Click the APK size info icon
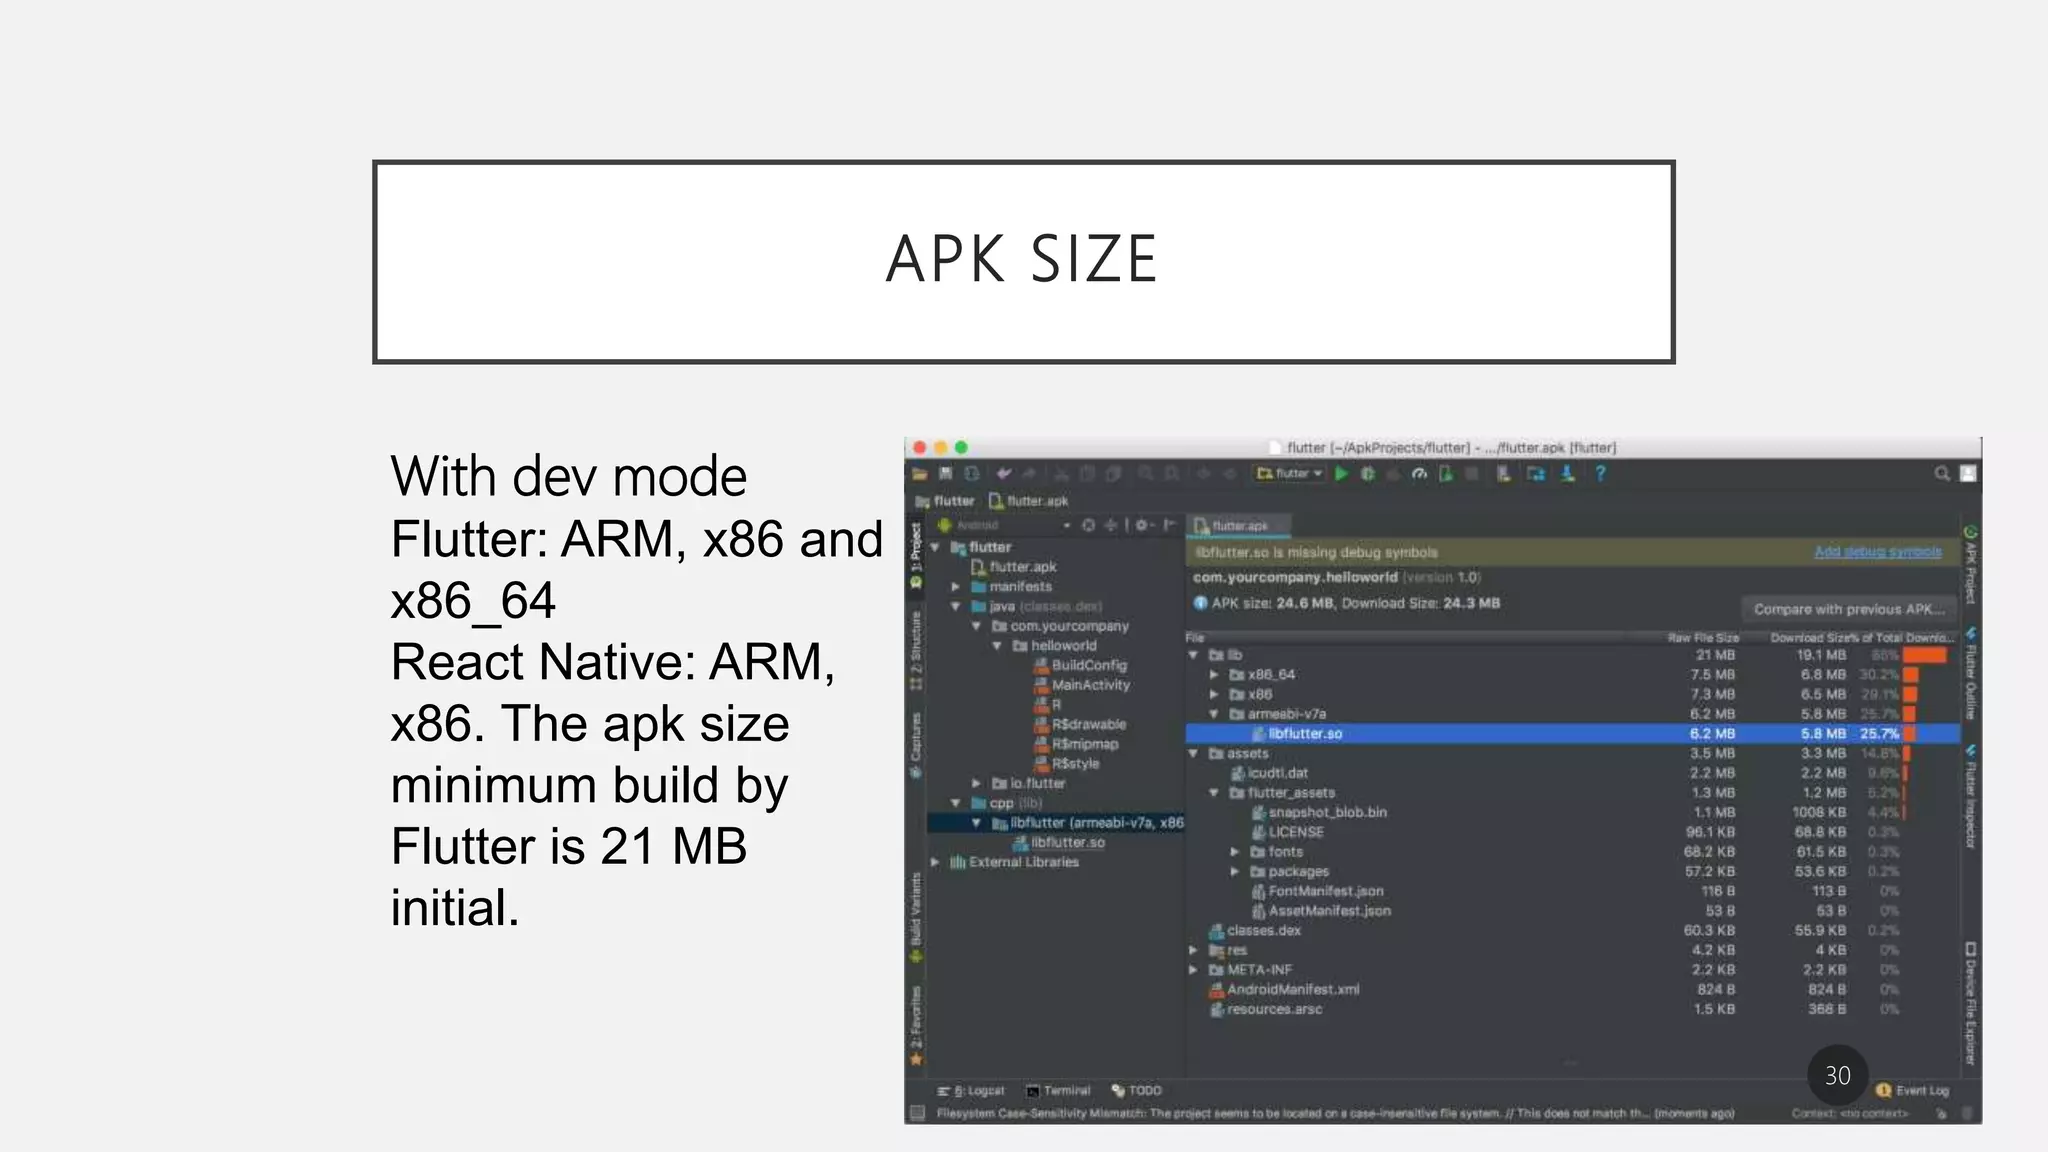Viewport: 2048px width, 1152px height. coord(1200,603)
